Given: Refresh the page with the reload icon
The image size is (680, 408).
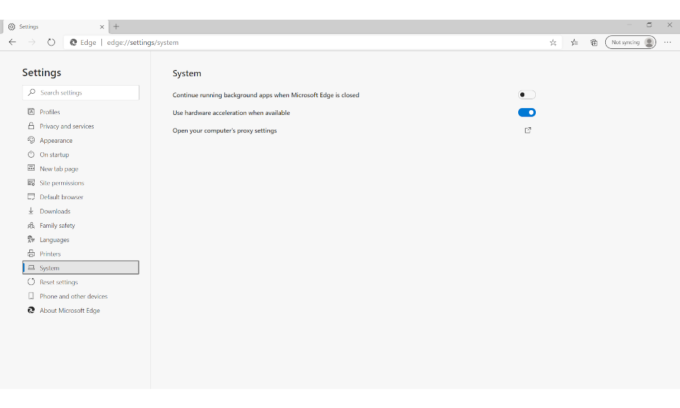Looking at the screenshot, I should pyautogui.click(x=51, y=42).
